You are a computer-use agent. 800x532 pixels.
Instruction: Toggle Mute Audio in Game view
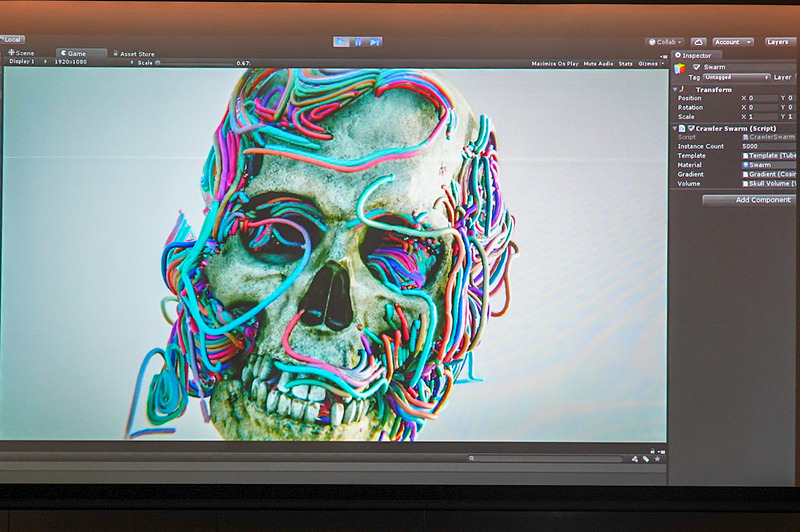tap(598, 64)
